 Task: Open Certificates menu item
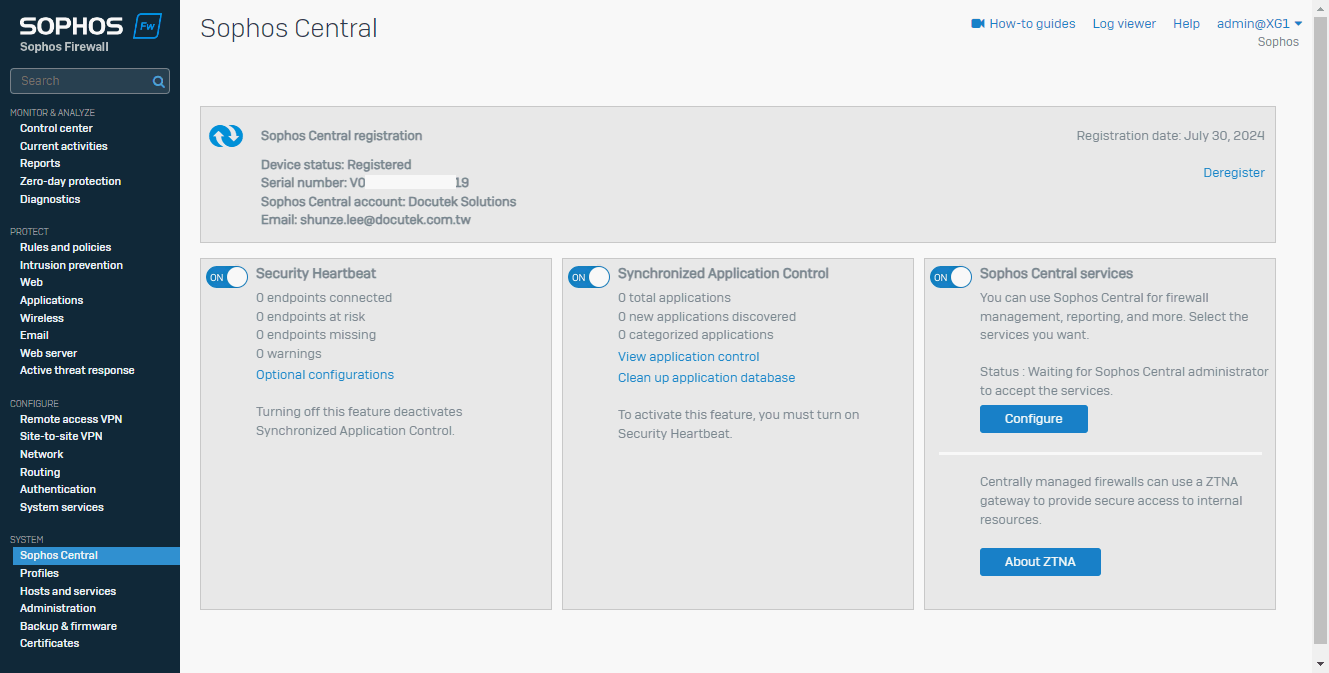[49, 643]
